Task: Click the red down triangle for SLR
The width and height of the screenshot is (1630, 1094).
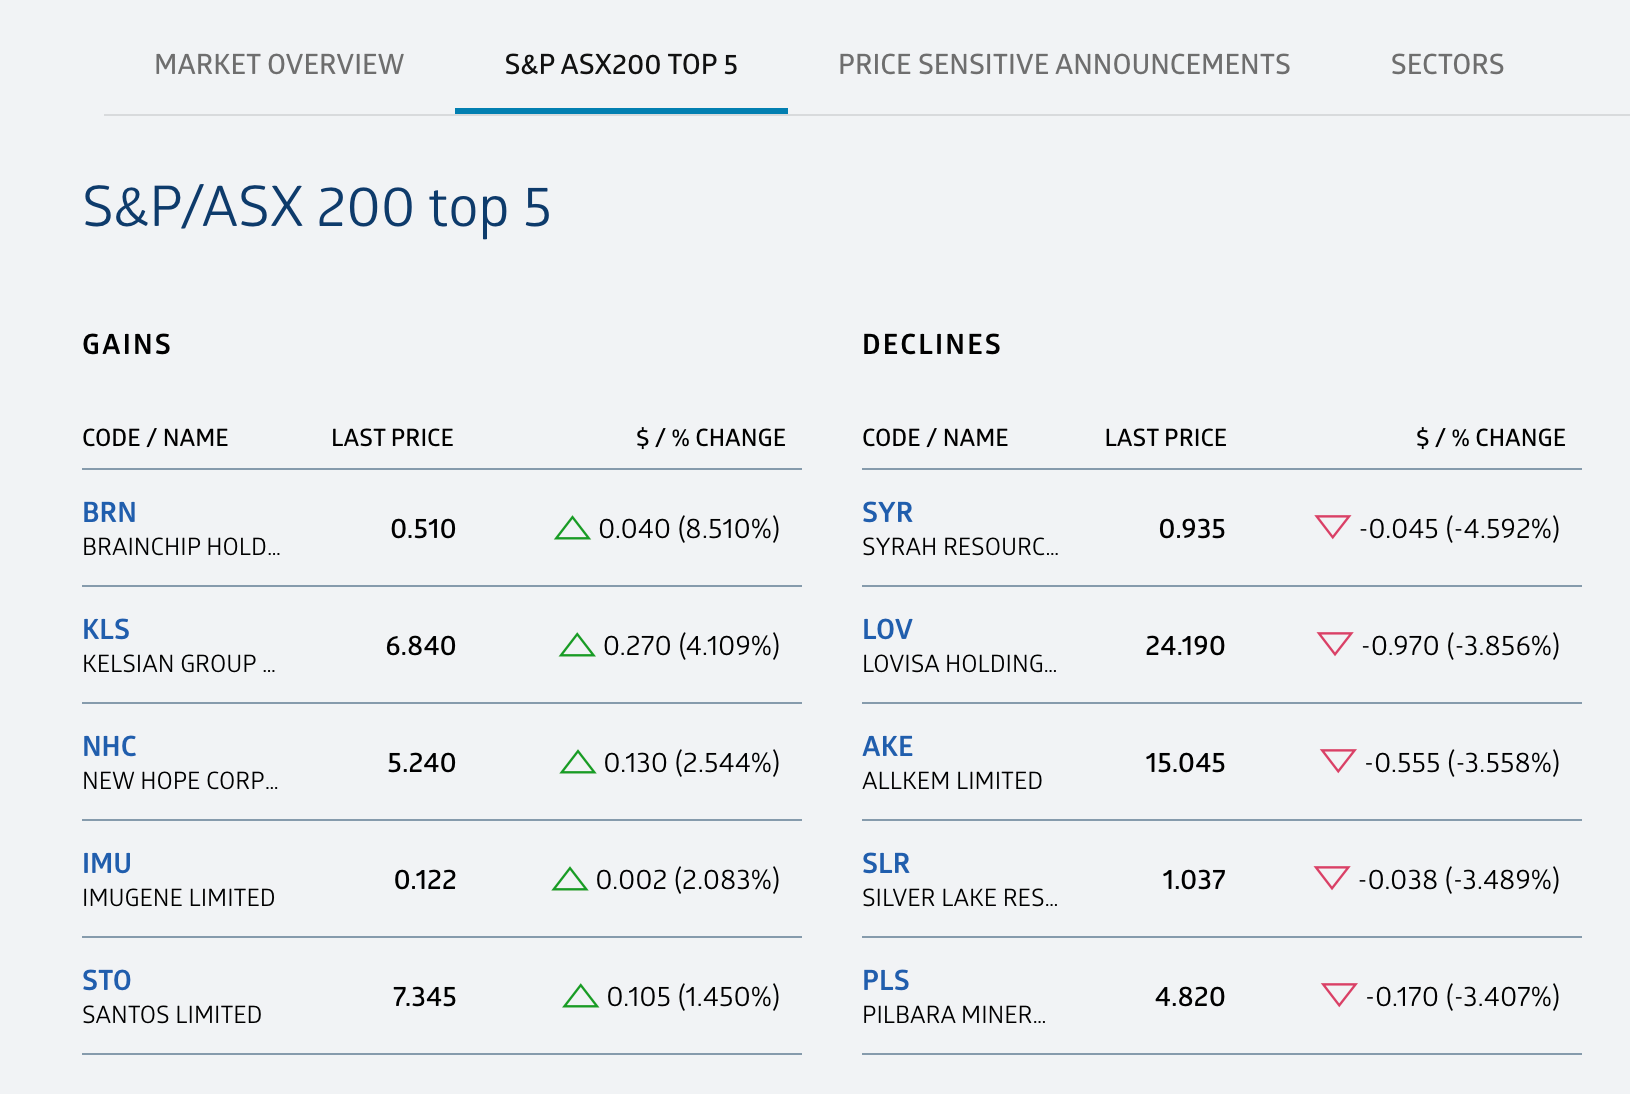Action: click(x=1332, y=878)
